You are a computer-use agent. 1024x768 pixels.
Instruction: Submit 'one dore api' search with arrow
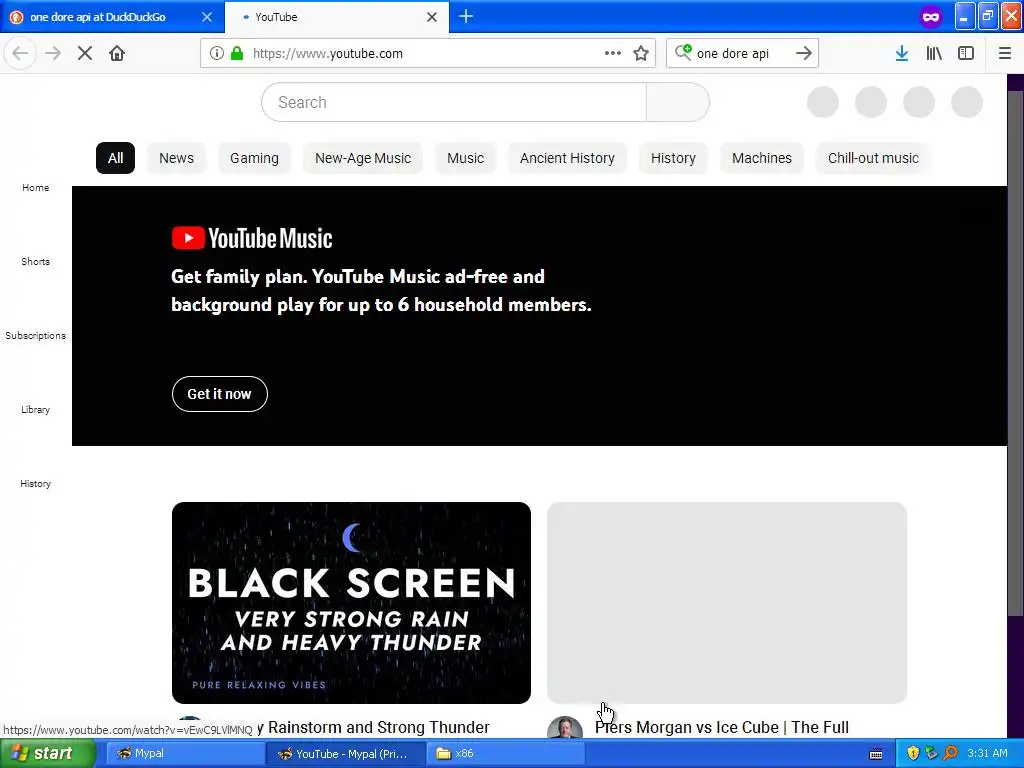(x=804, y=53)
